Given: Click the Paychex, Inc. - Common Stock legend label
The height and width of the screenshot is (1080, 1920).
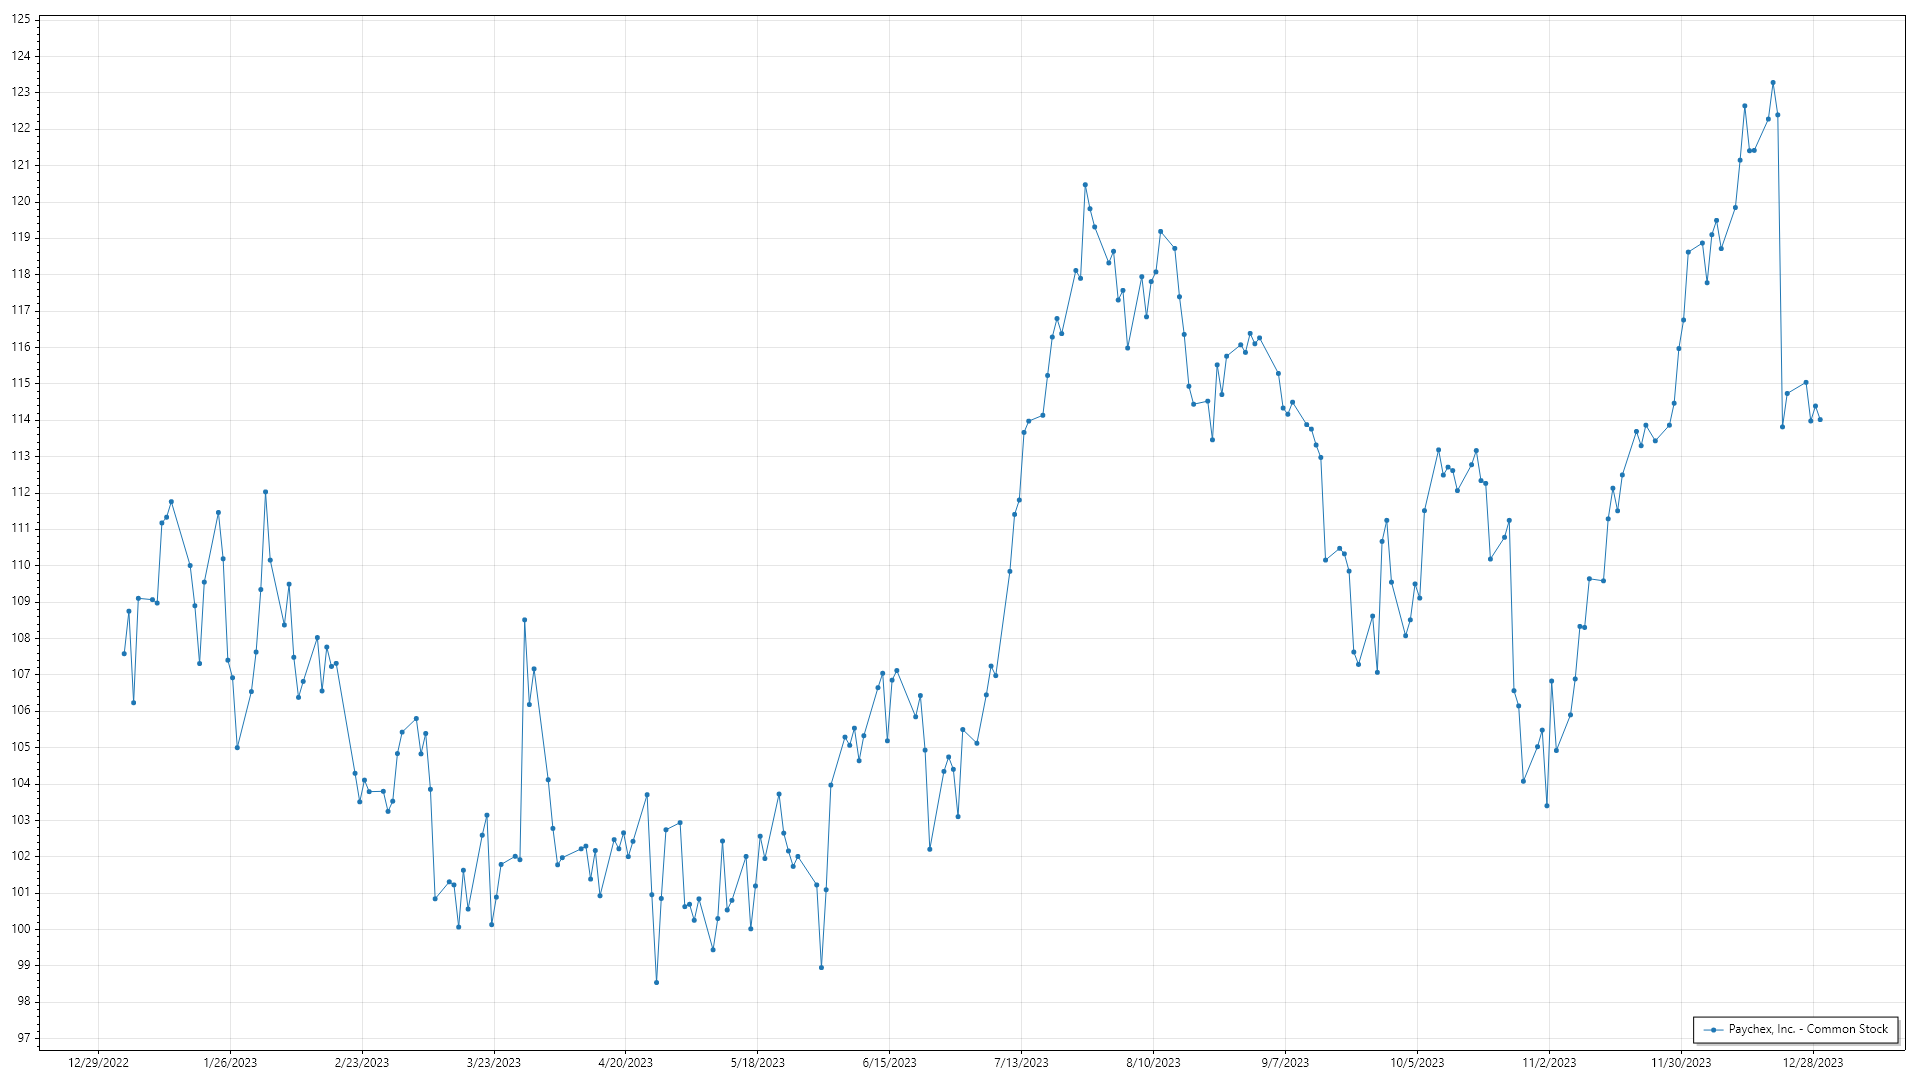Looking at the screenshot, I should [x=1808, y=1029].
